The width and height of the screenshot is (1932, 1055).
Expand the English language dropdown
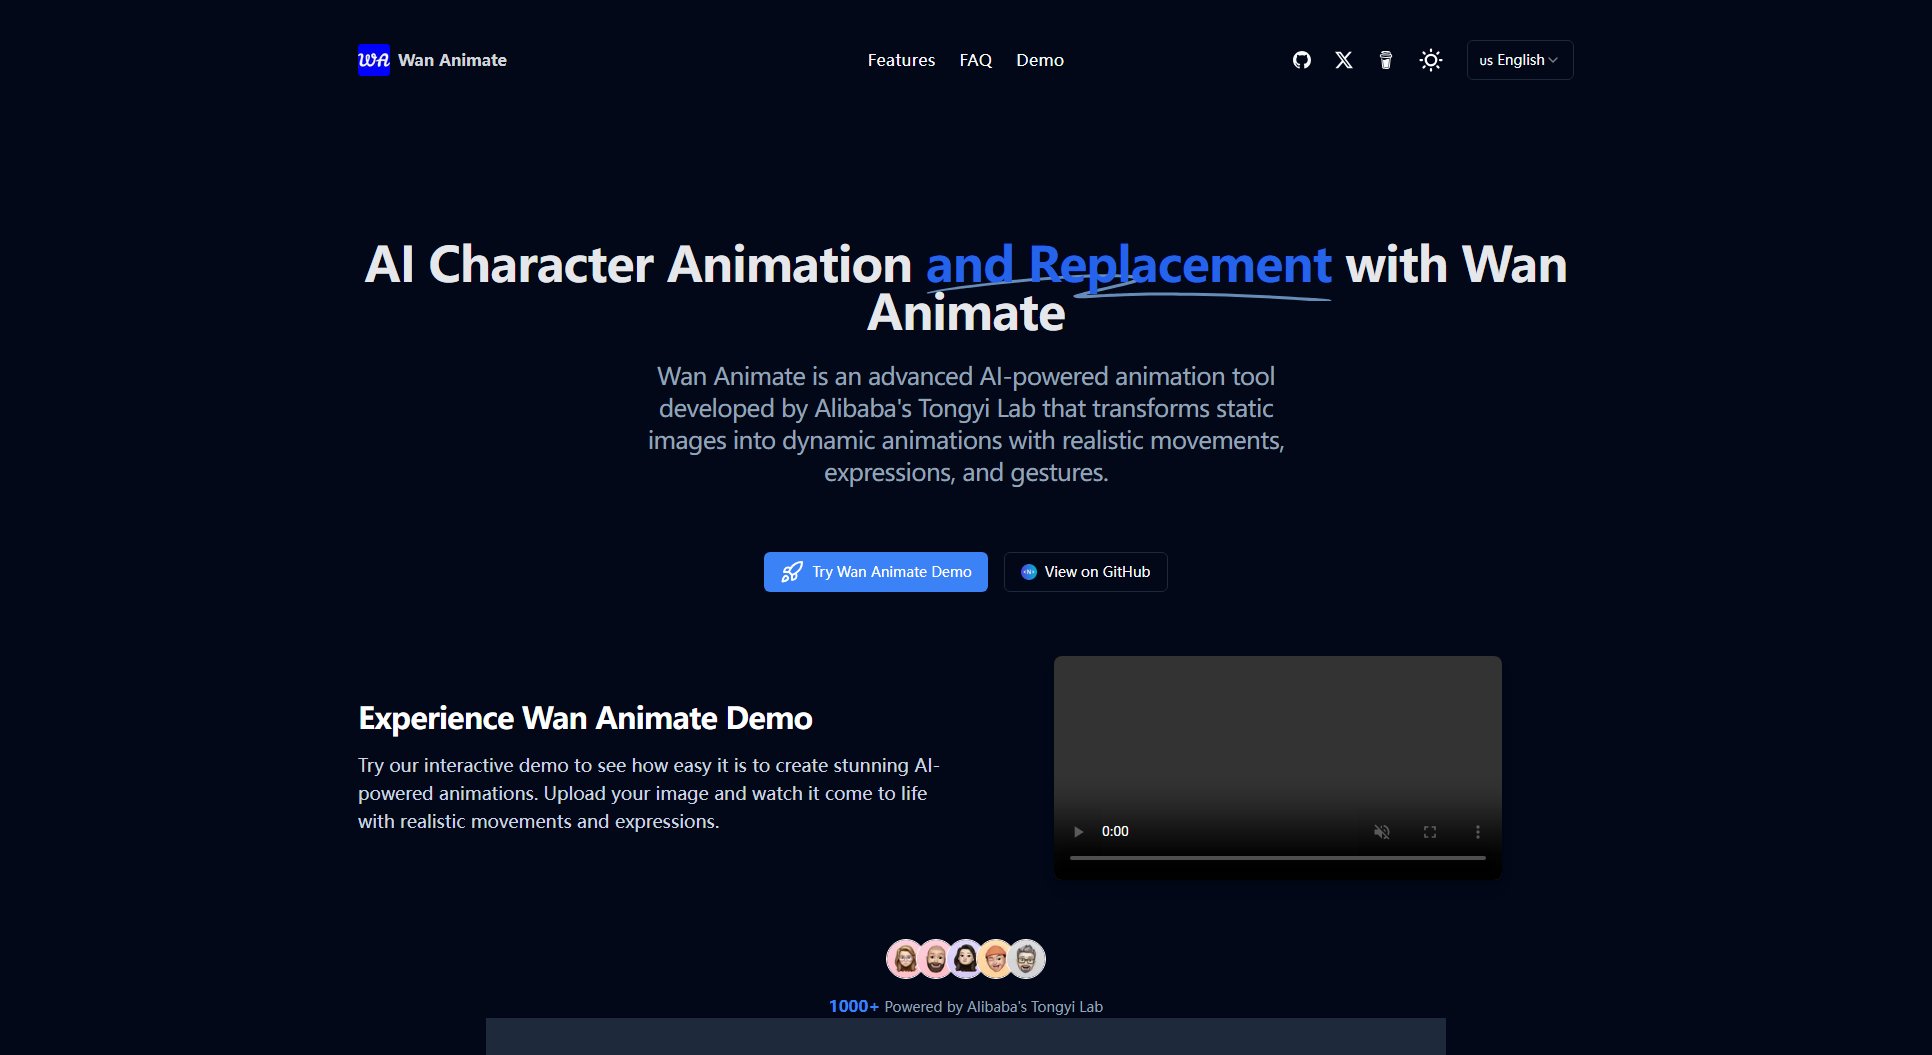(x=1520, y=60)
